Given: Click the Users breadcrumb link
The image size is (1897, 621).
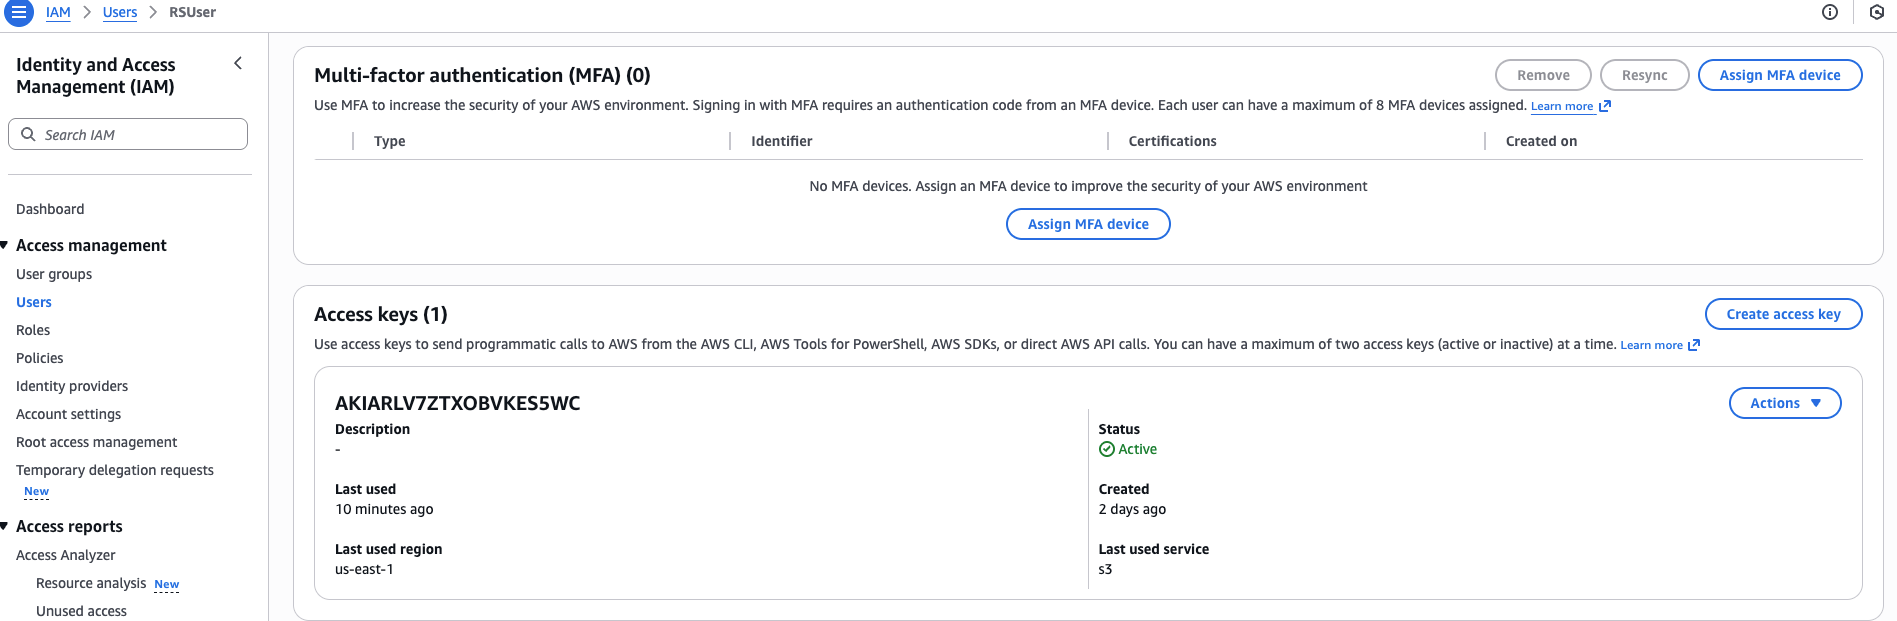Looking at the screenshot, I should tap(120, 12).
